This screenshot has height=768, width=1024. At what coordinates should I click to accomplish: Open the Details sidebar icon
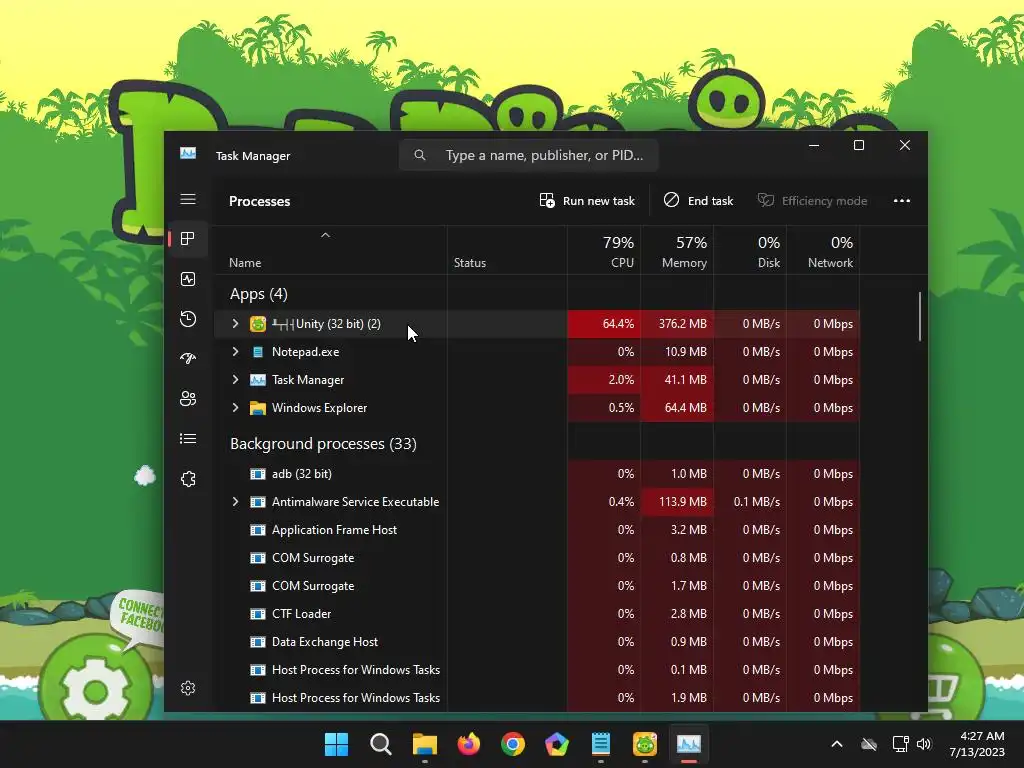(188, 439)
